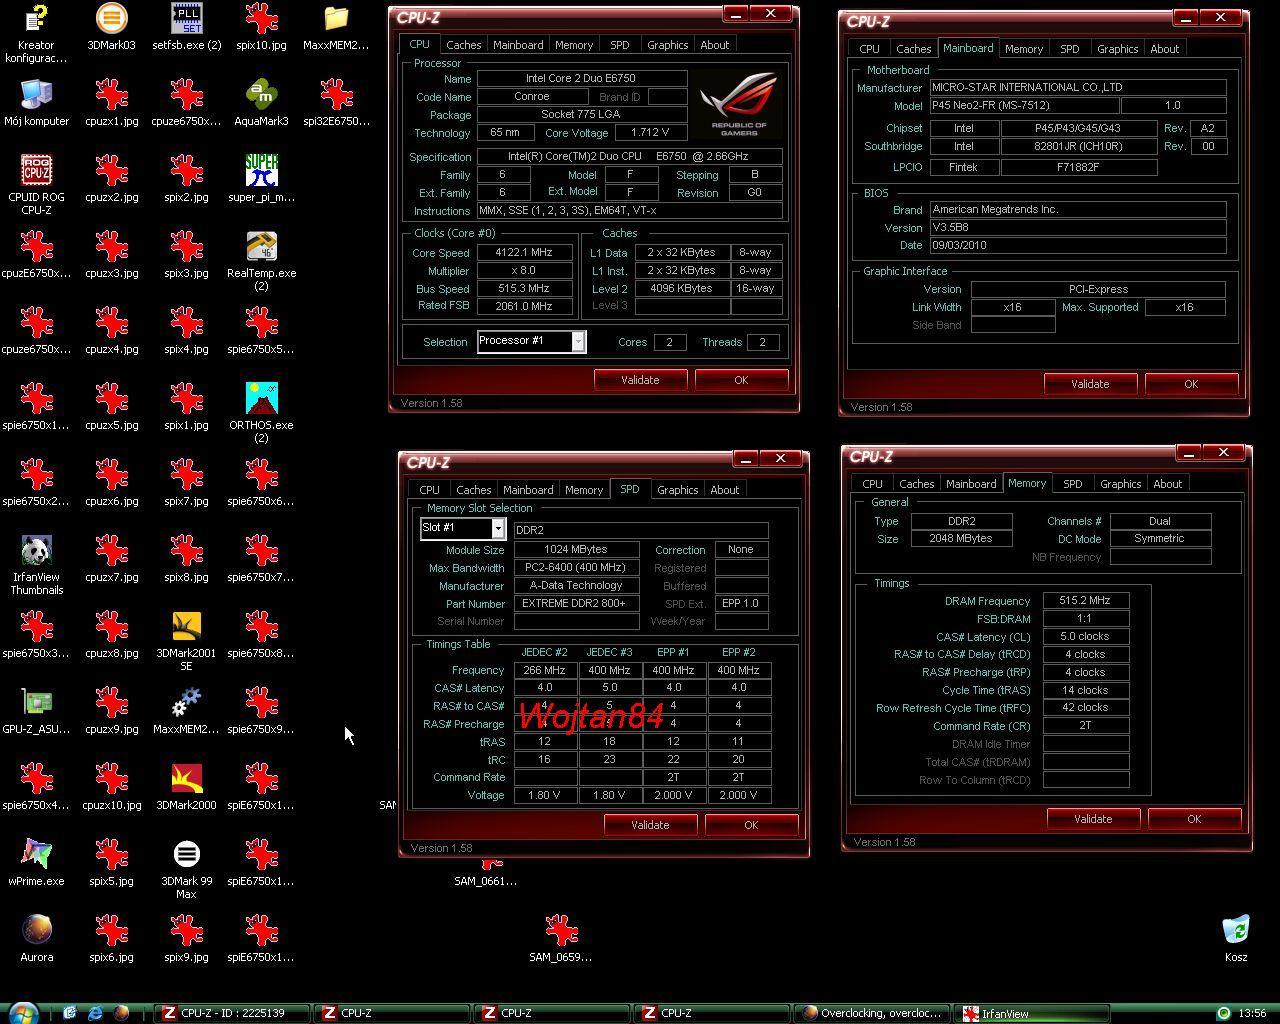
Task: Click BIOS date 09/03/2010 field
Action: (x=1078, y=245)
